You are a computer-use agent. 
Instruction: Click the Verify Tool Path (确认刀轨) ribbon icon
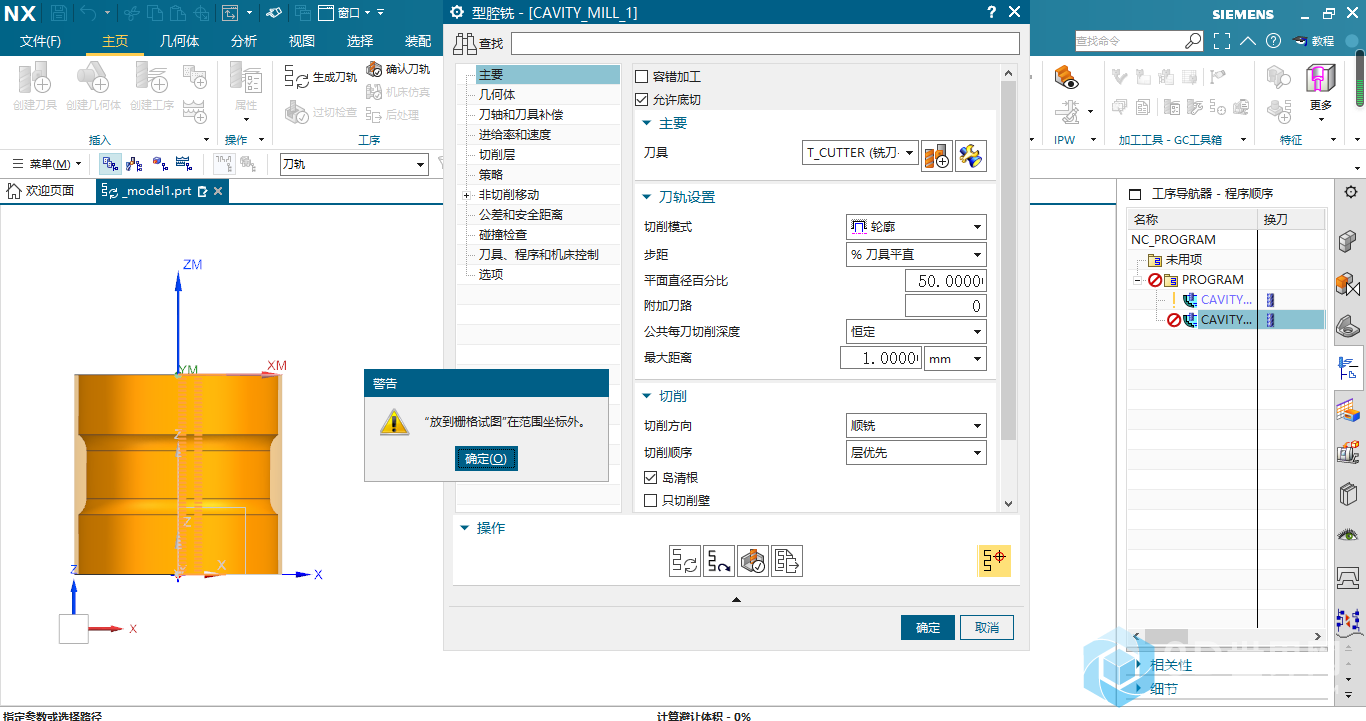coord(374,69)
